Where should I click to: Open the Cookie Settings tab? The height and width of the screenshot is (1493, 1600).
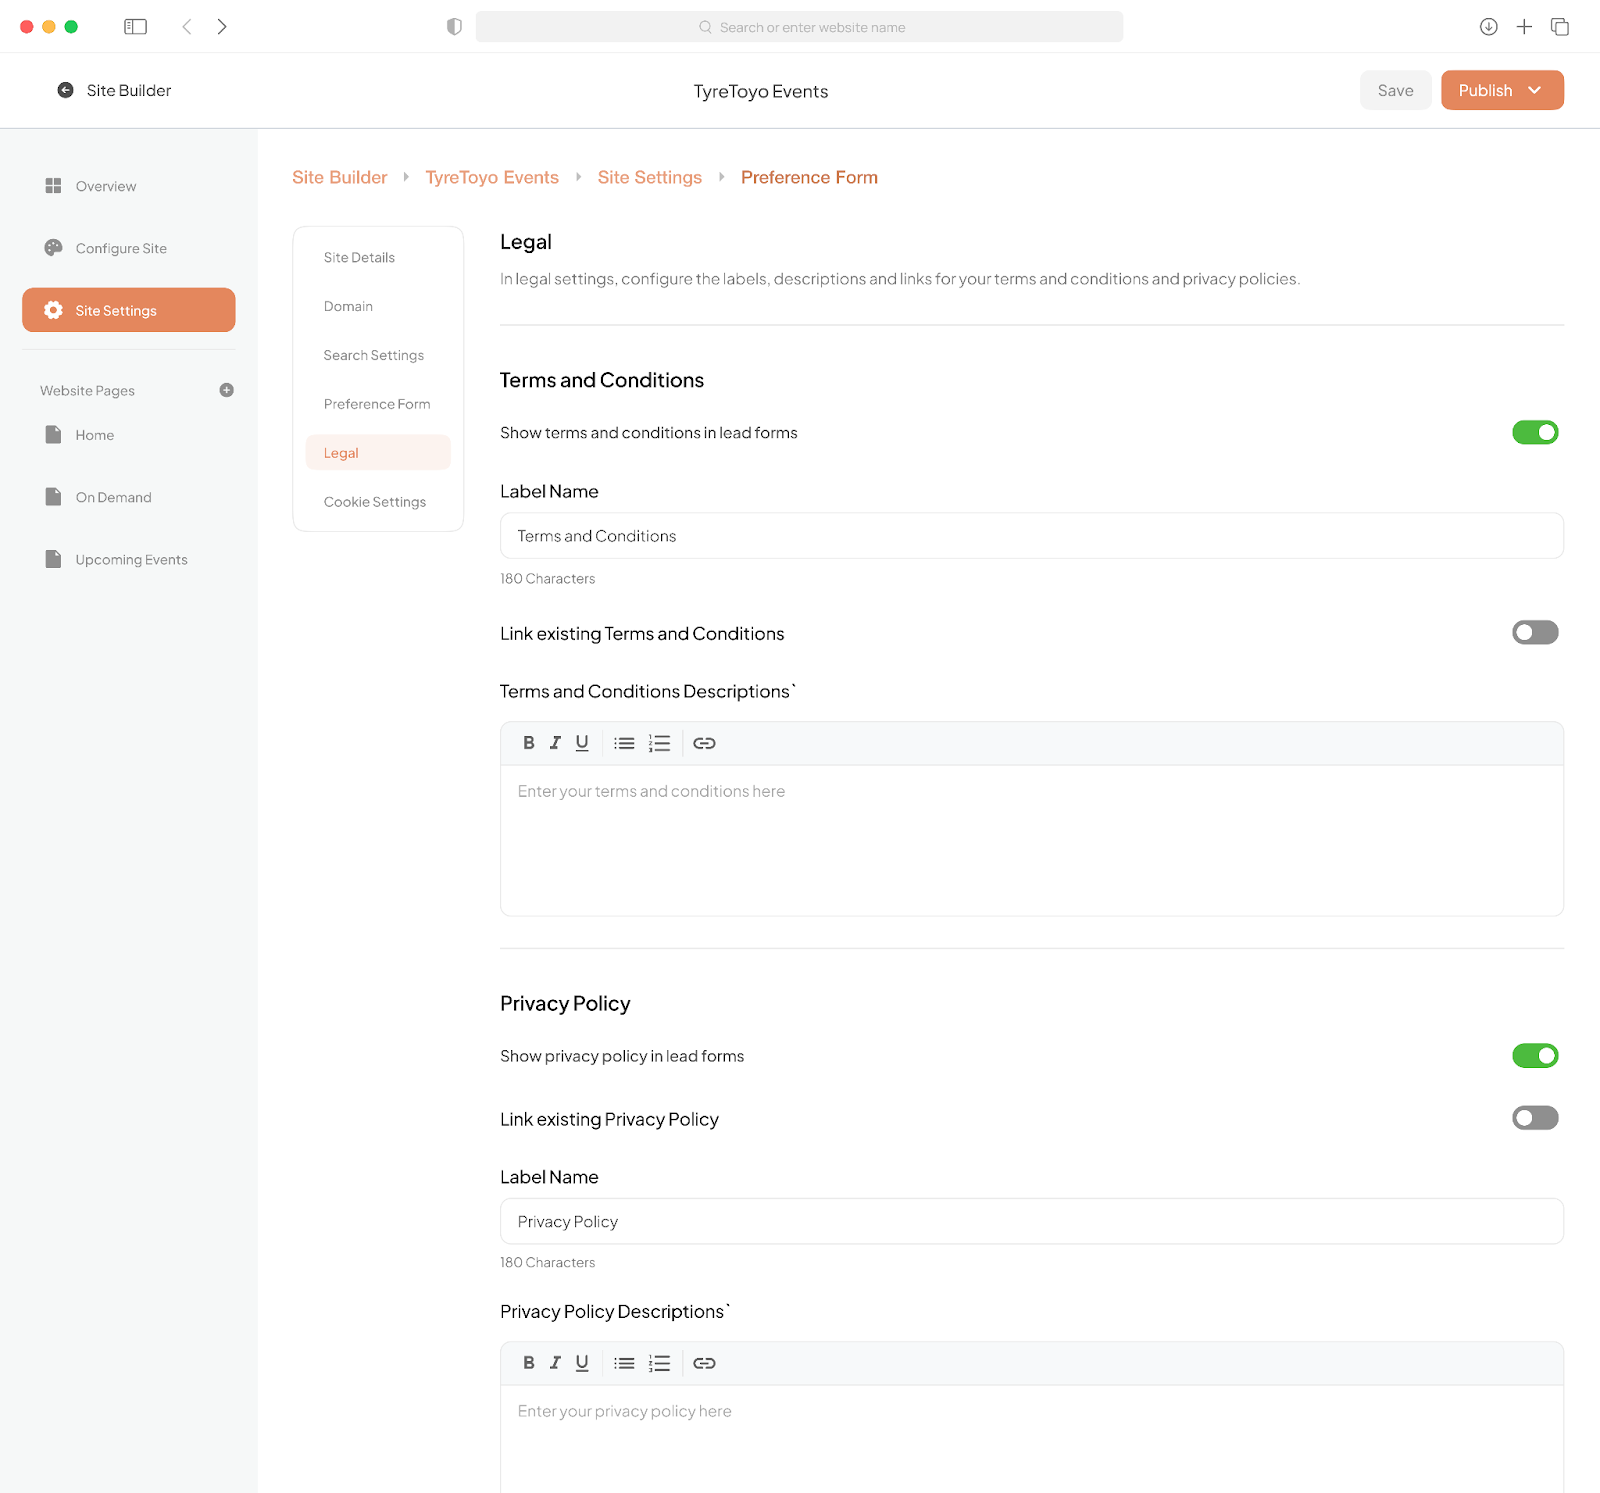point(378,502)
